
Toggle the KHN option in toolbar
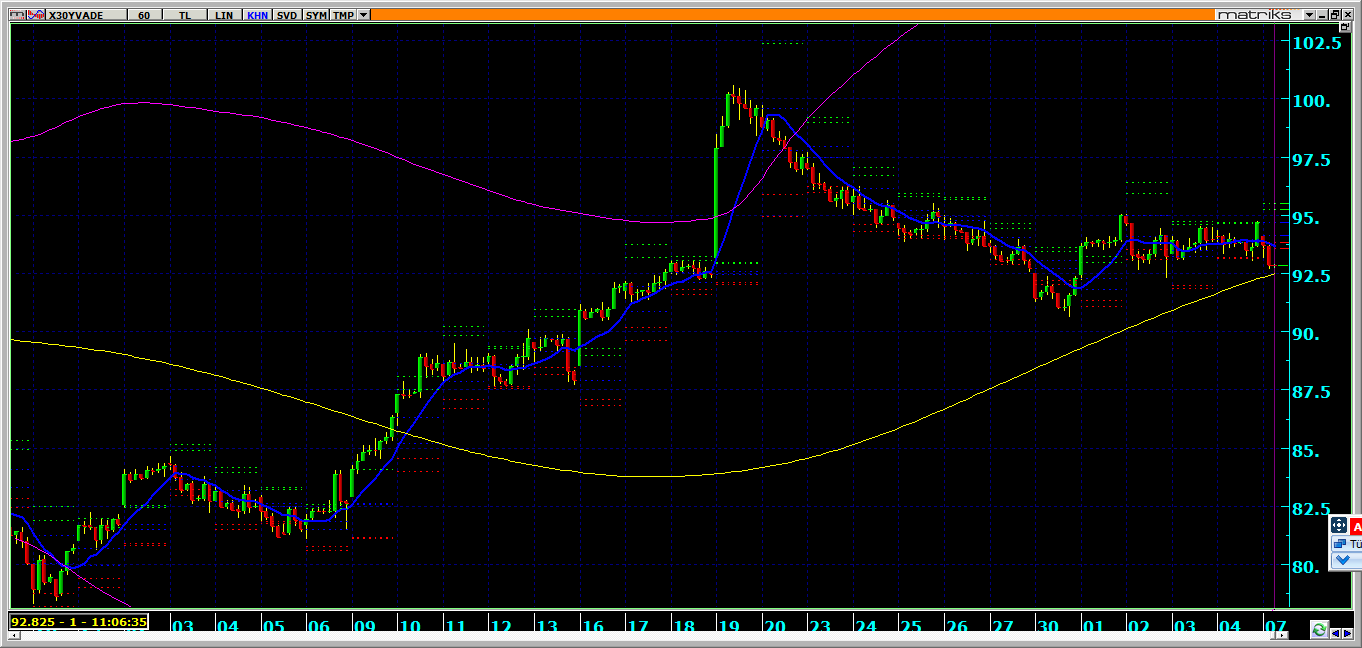point(257,15)
